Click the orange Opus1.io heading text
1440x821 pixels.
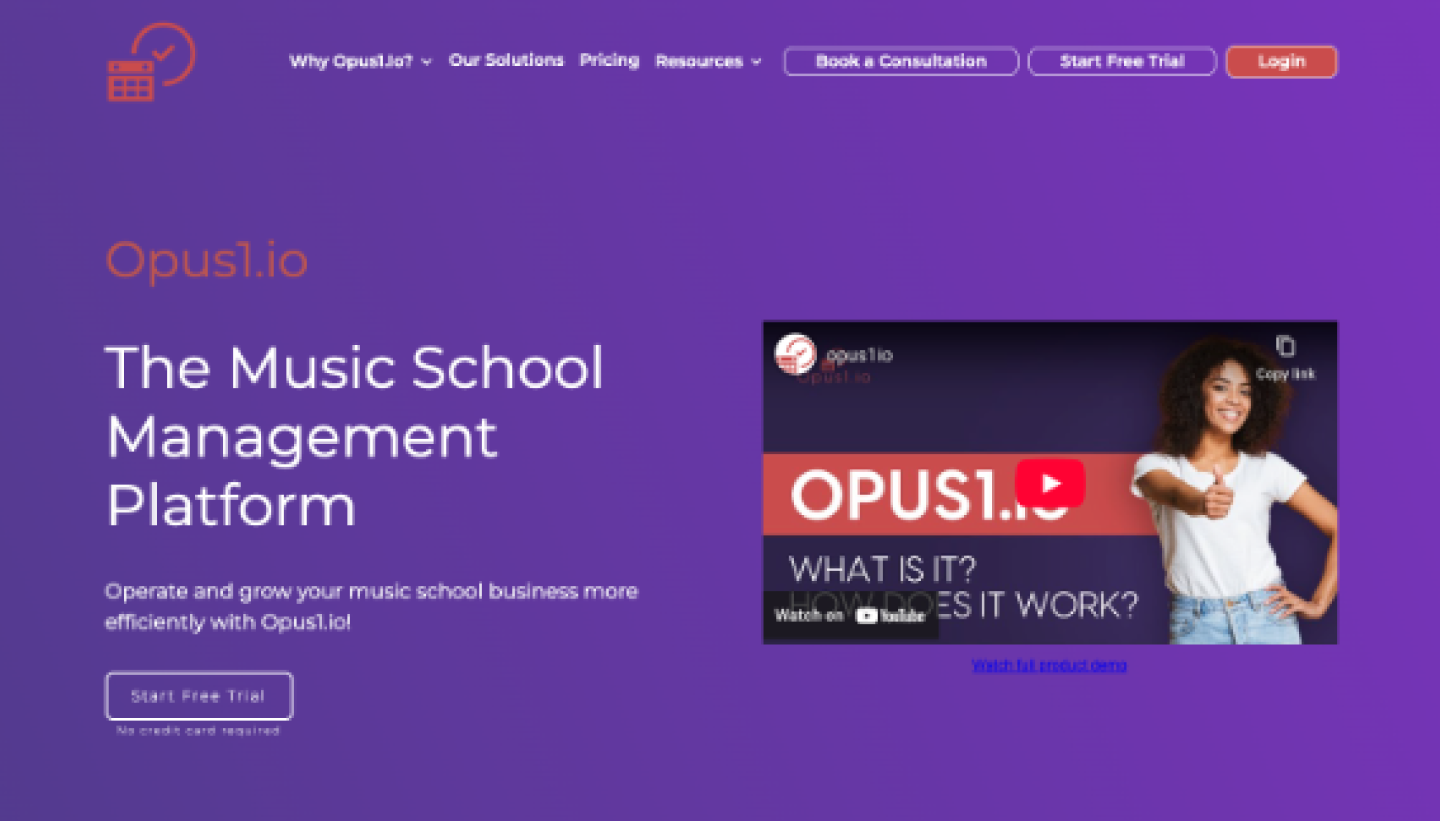pyautogui.click(x=207, y=261)
